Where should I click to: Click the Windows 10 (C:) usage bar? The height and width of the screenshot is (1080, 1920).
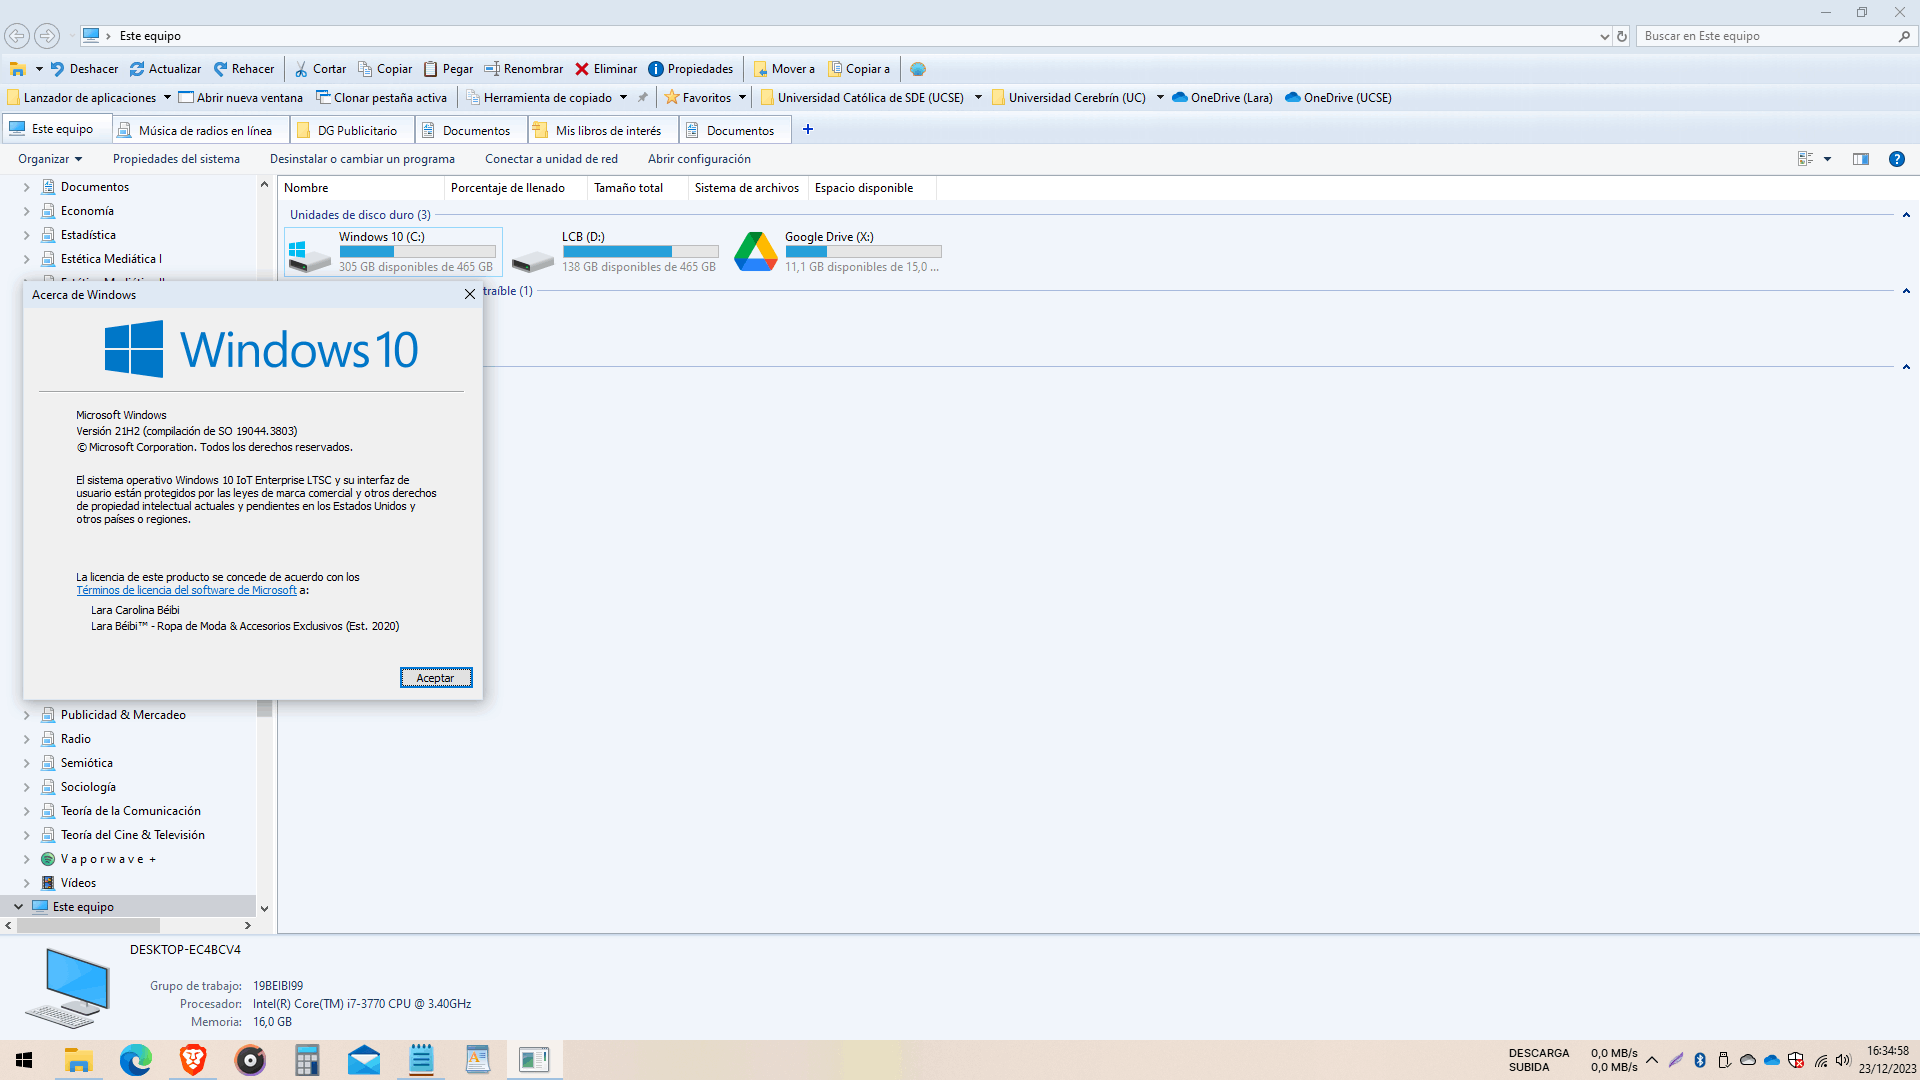[x=417, y=252]
